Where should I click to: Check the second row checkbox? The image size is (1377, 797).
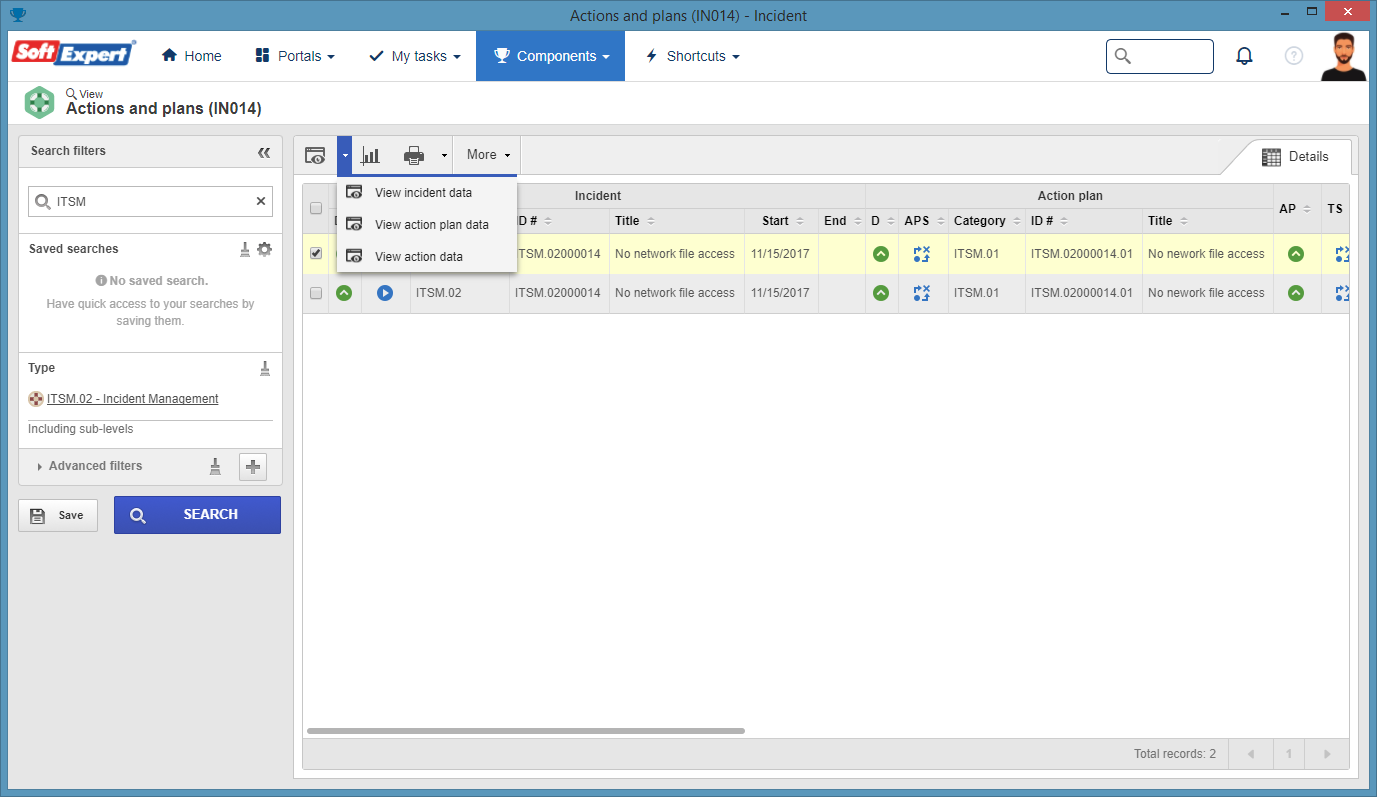coord(316,293)
